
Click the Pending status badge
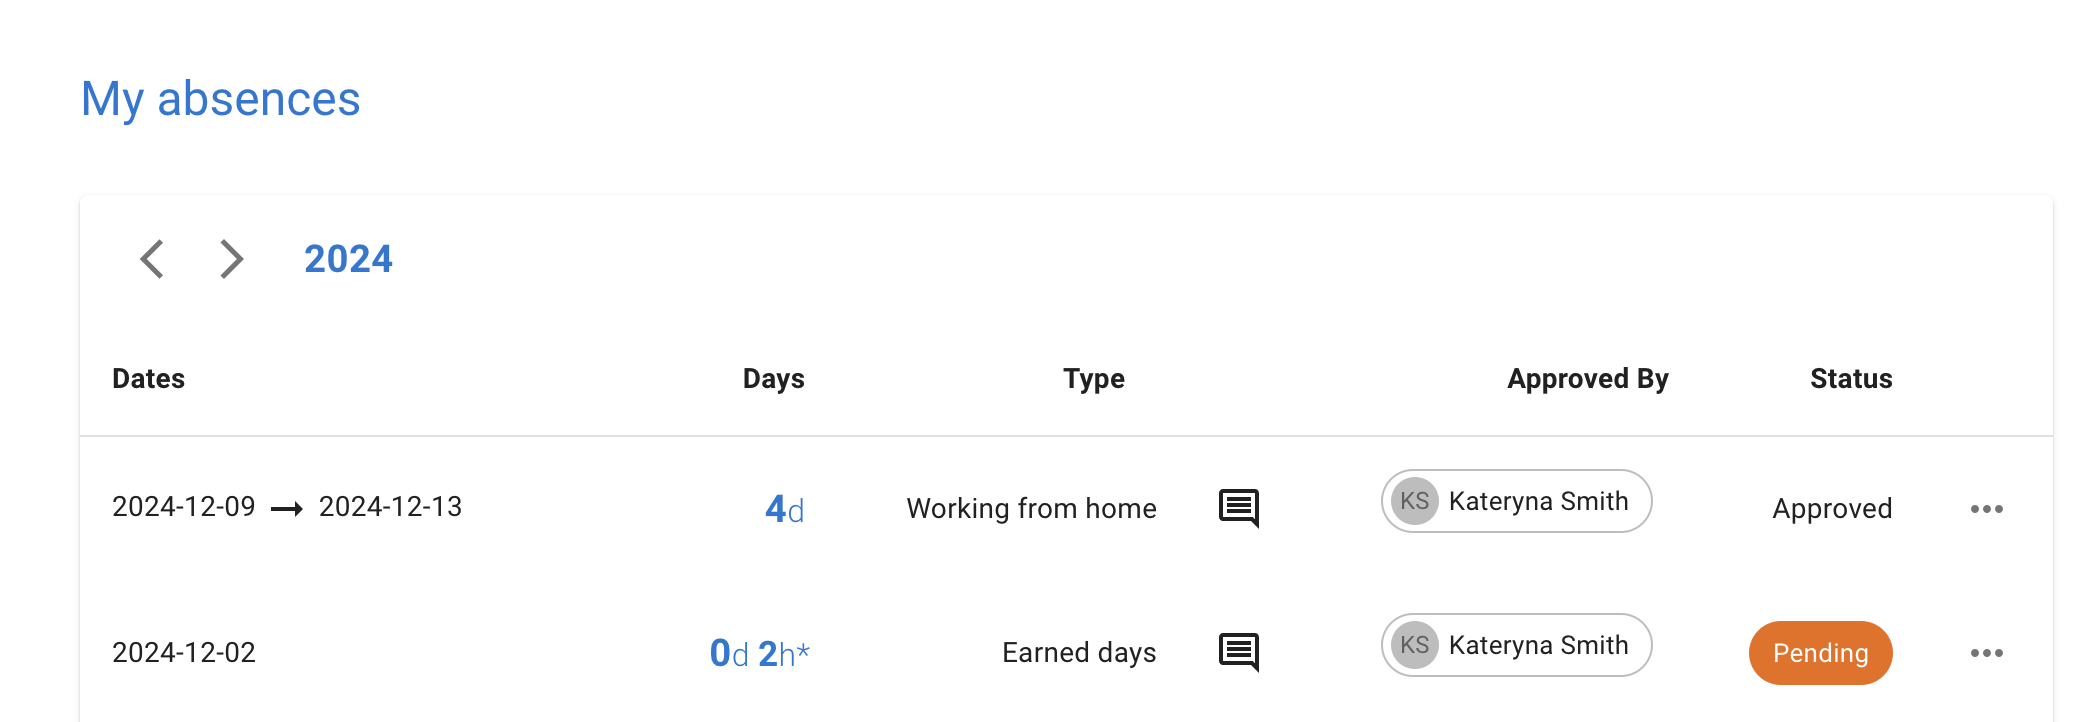[x=1820, y=652]
